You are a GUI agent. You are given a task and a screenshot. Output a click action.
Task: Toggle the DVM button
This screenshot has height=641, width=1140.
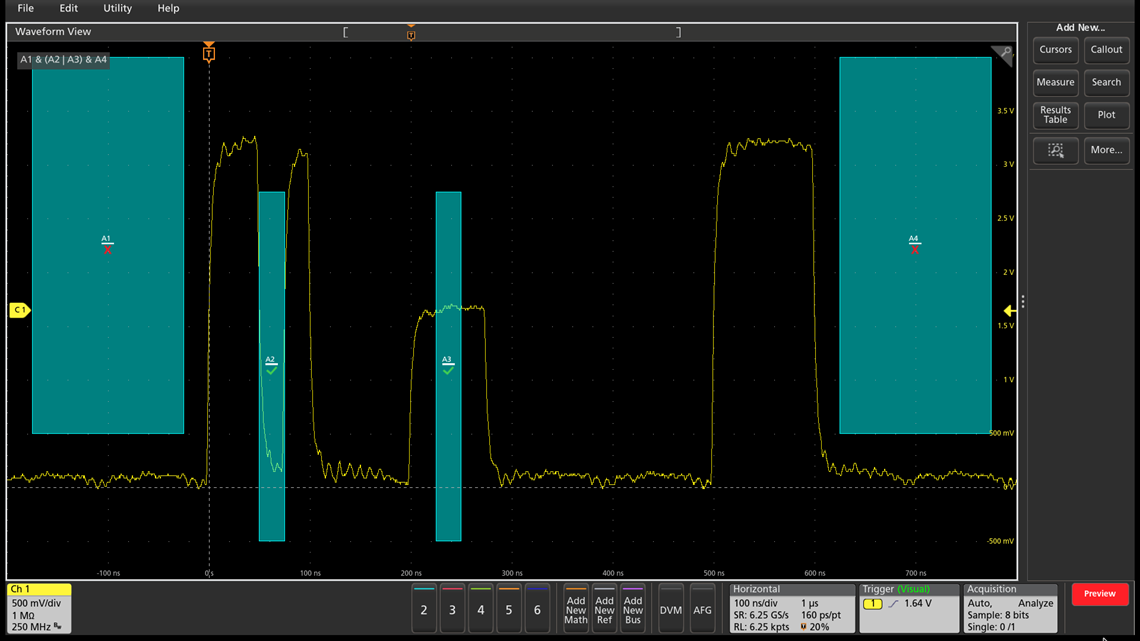point(671,609)
